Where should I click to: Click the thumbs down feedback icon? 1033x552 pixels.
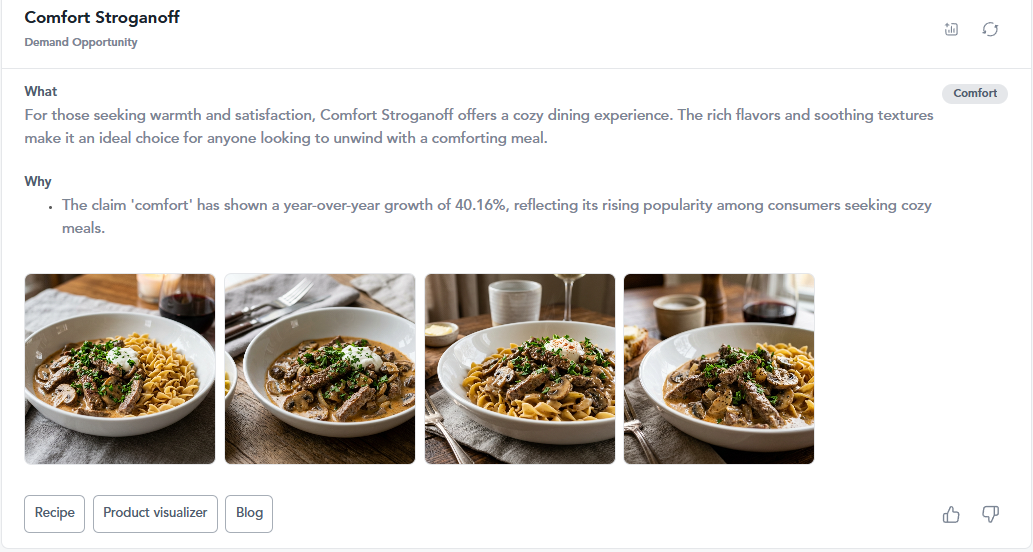990,514
